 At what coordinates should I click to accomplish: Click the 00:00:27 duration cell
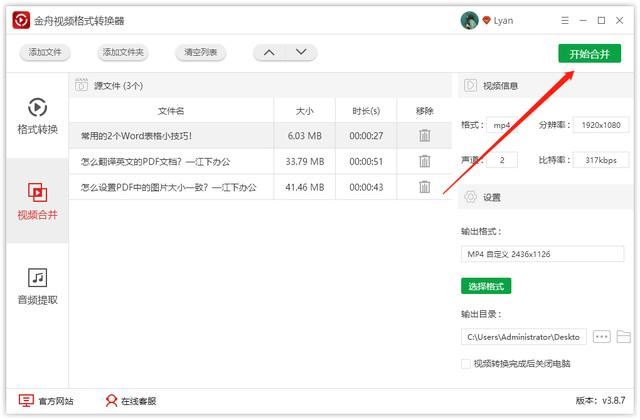pos(366,136)
